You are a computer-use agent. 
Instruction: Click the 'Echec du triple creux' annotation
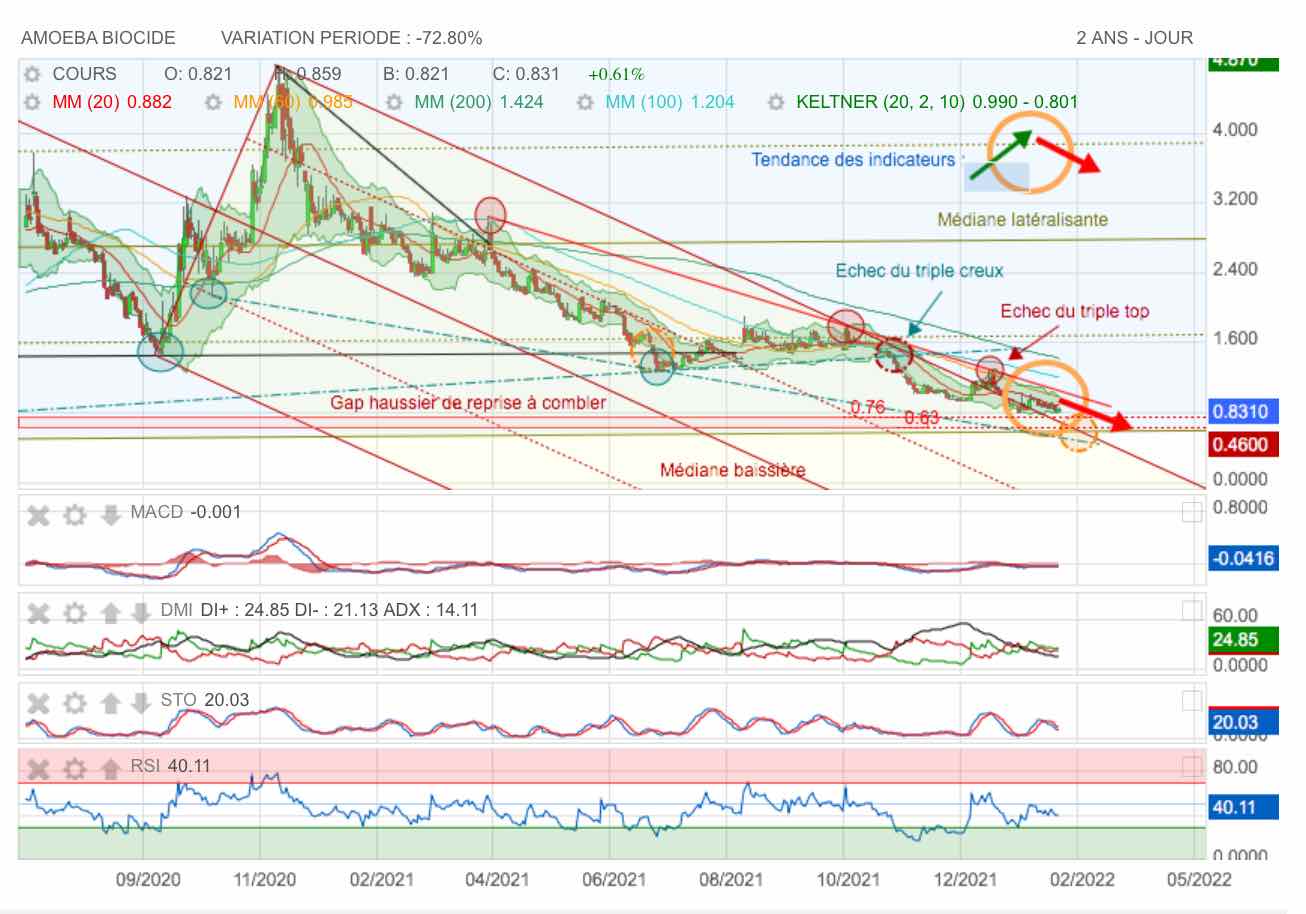(x=919, y=271)
